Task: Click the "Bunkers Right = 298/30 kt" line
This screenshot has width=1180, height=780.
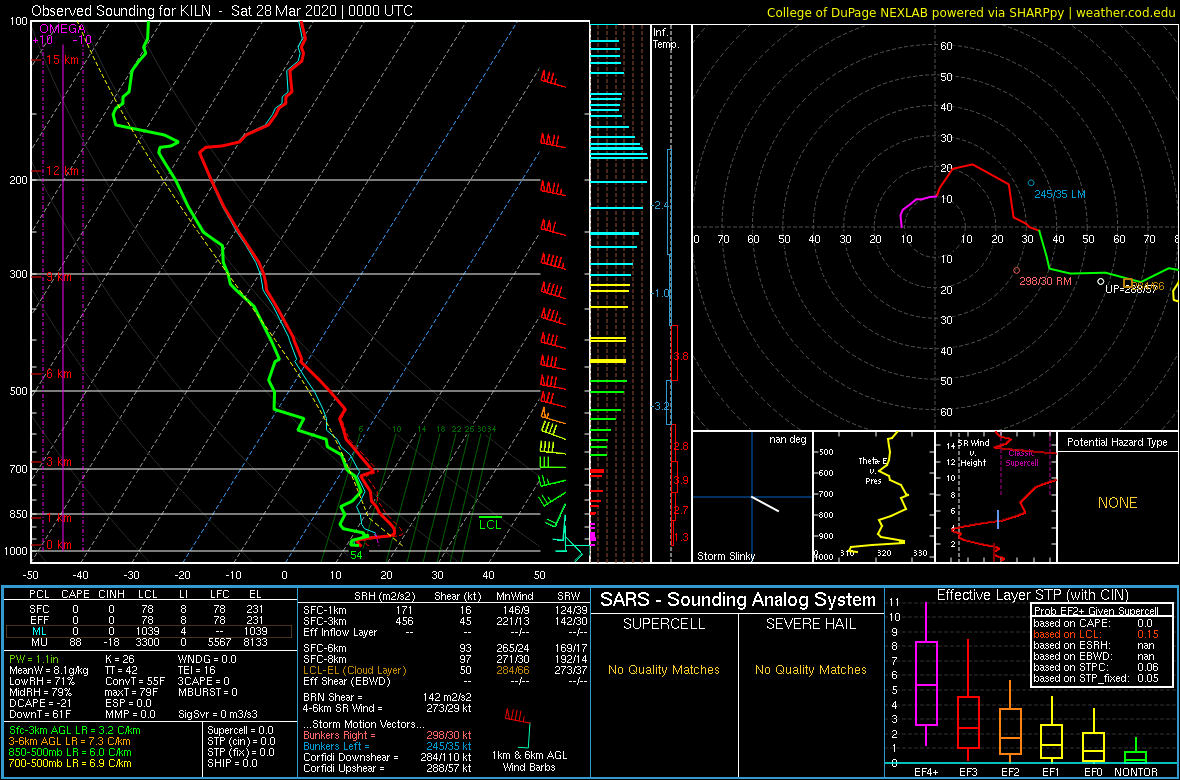Action: 387,736
